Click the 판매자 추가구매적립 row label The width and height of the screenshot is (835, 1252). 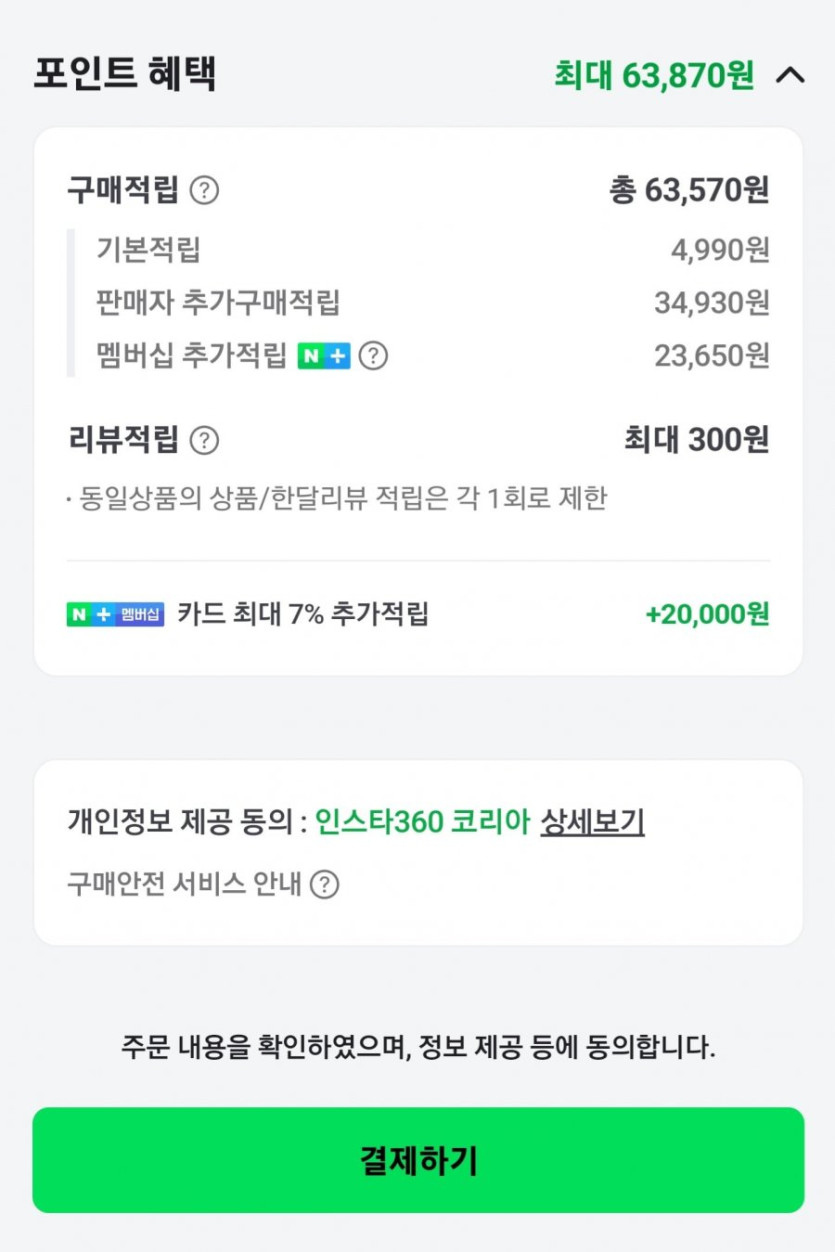tap(218, 302)
